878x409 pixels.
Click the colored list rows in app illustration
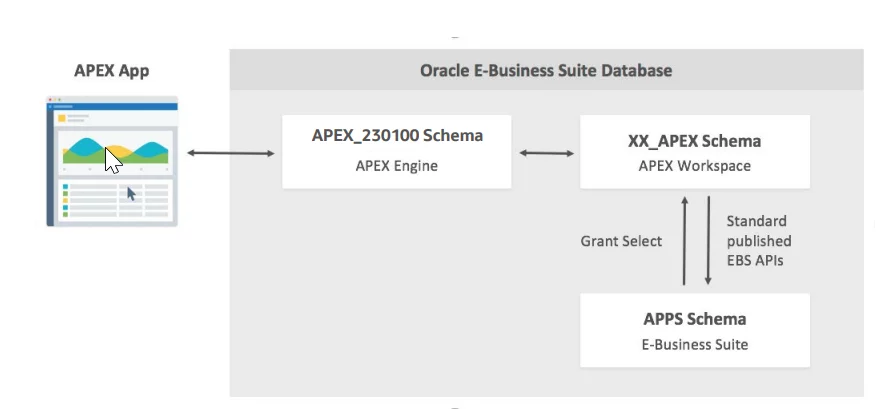click(x=115, y=200)
